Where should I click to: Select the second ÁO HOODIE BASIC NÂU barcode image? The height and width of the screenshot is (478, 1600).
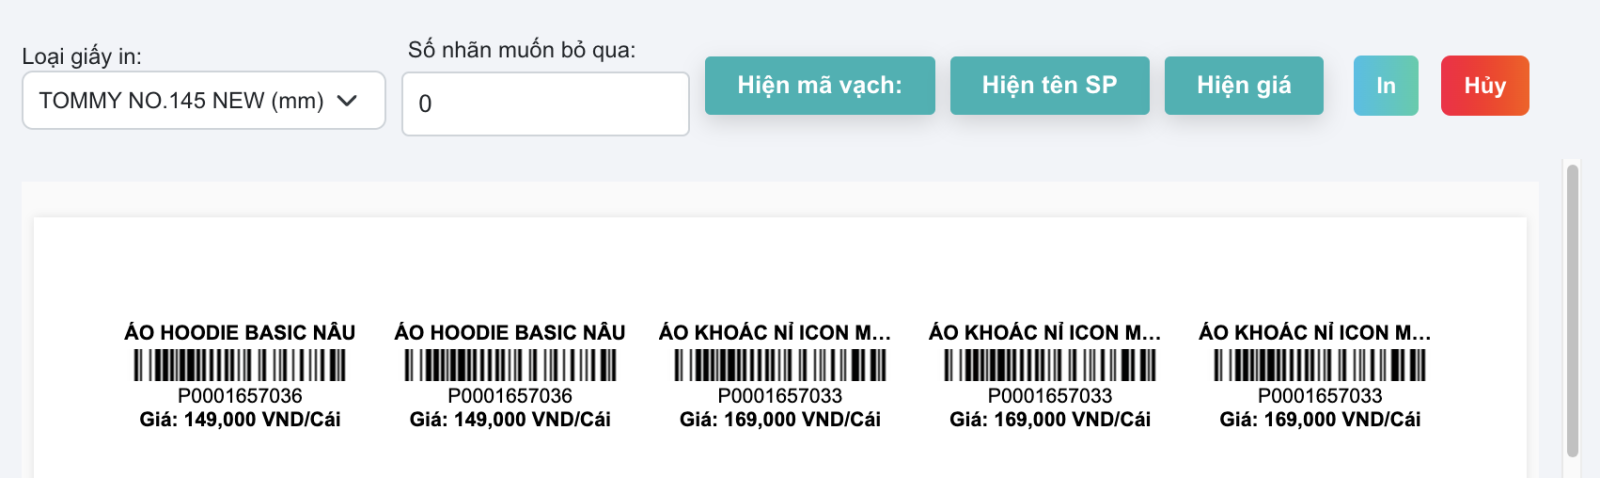click(x=510, y=365)
